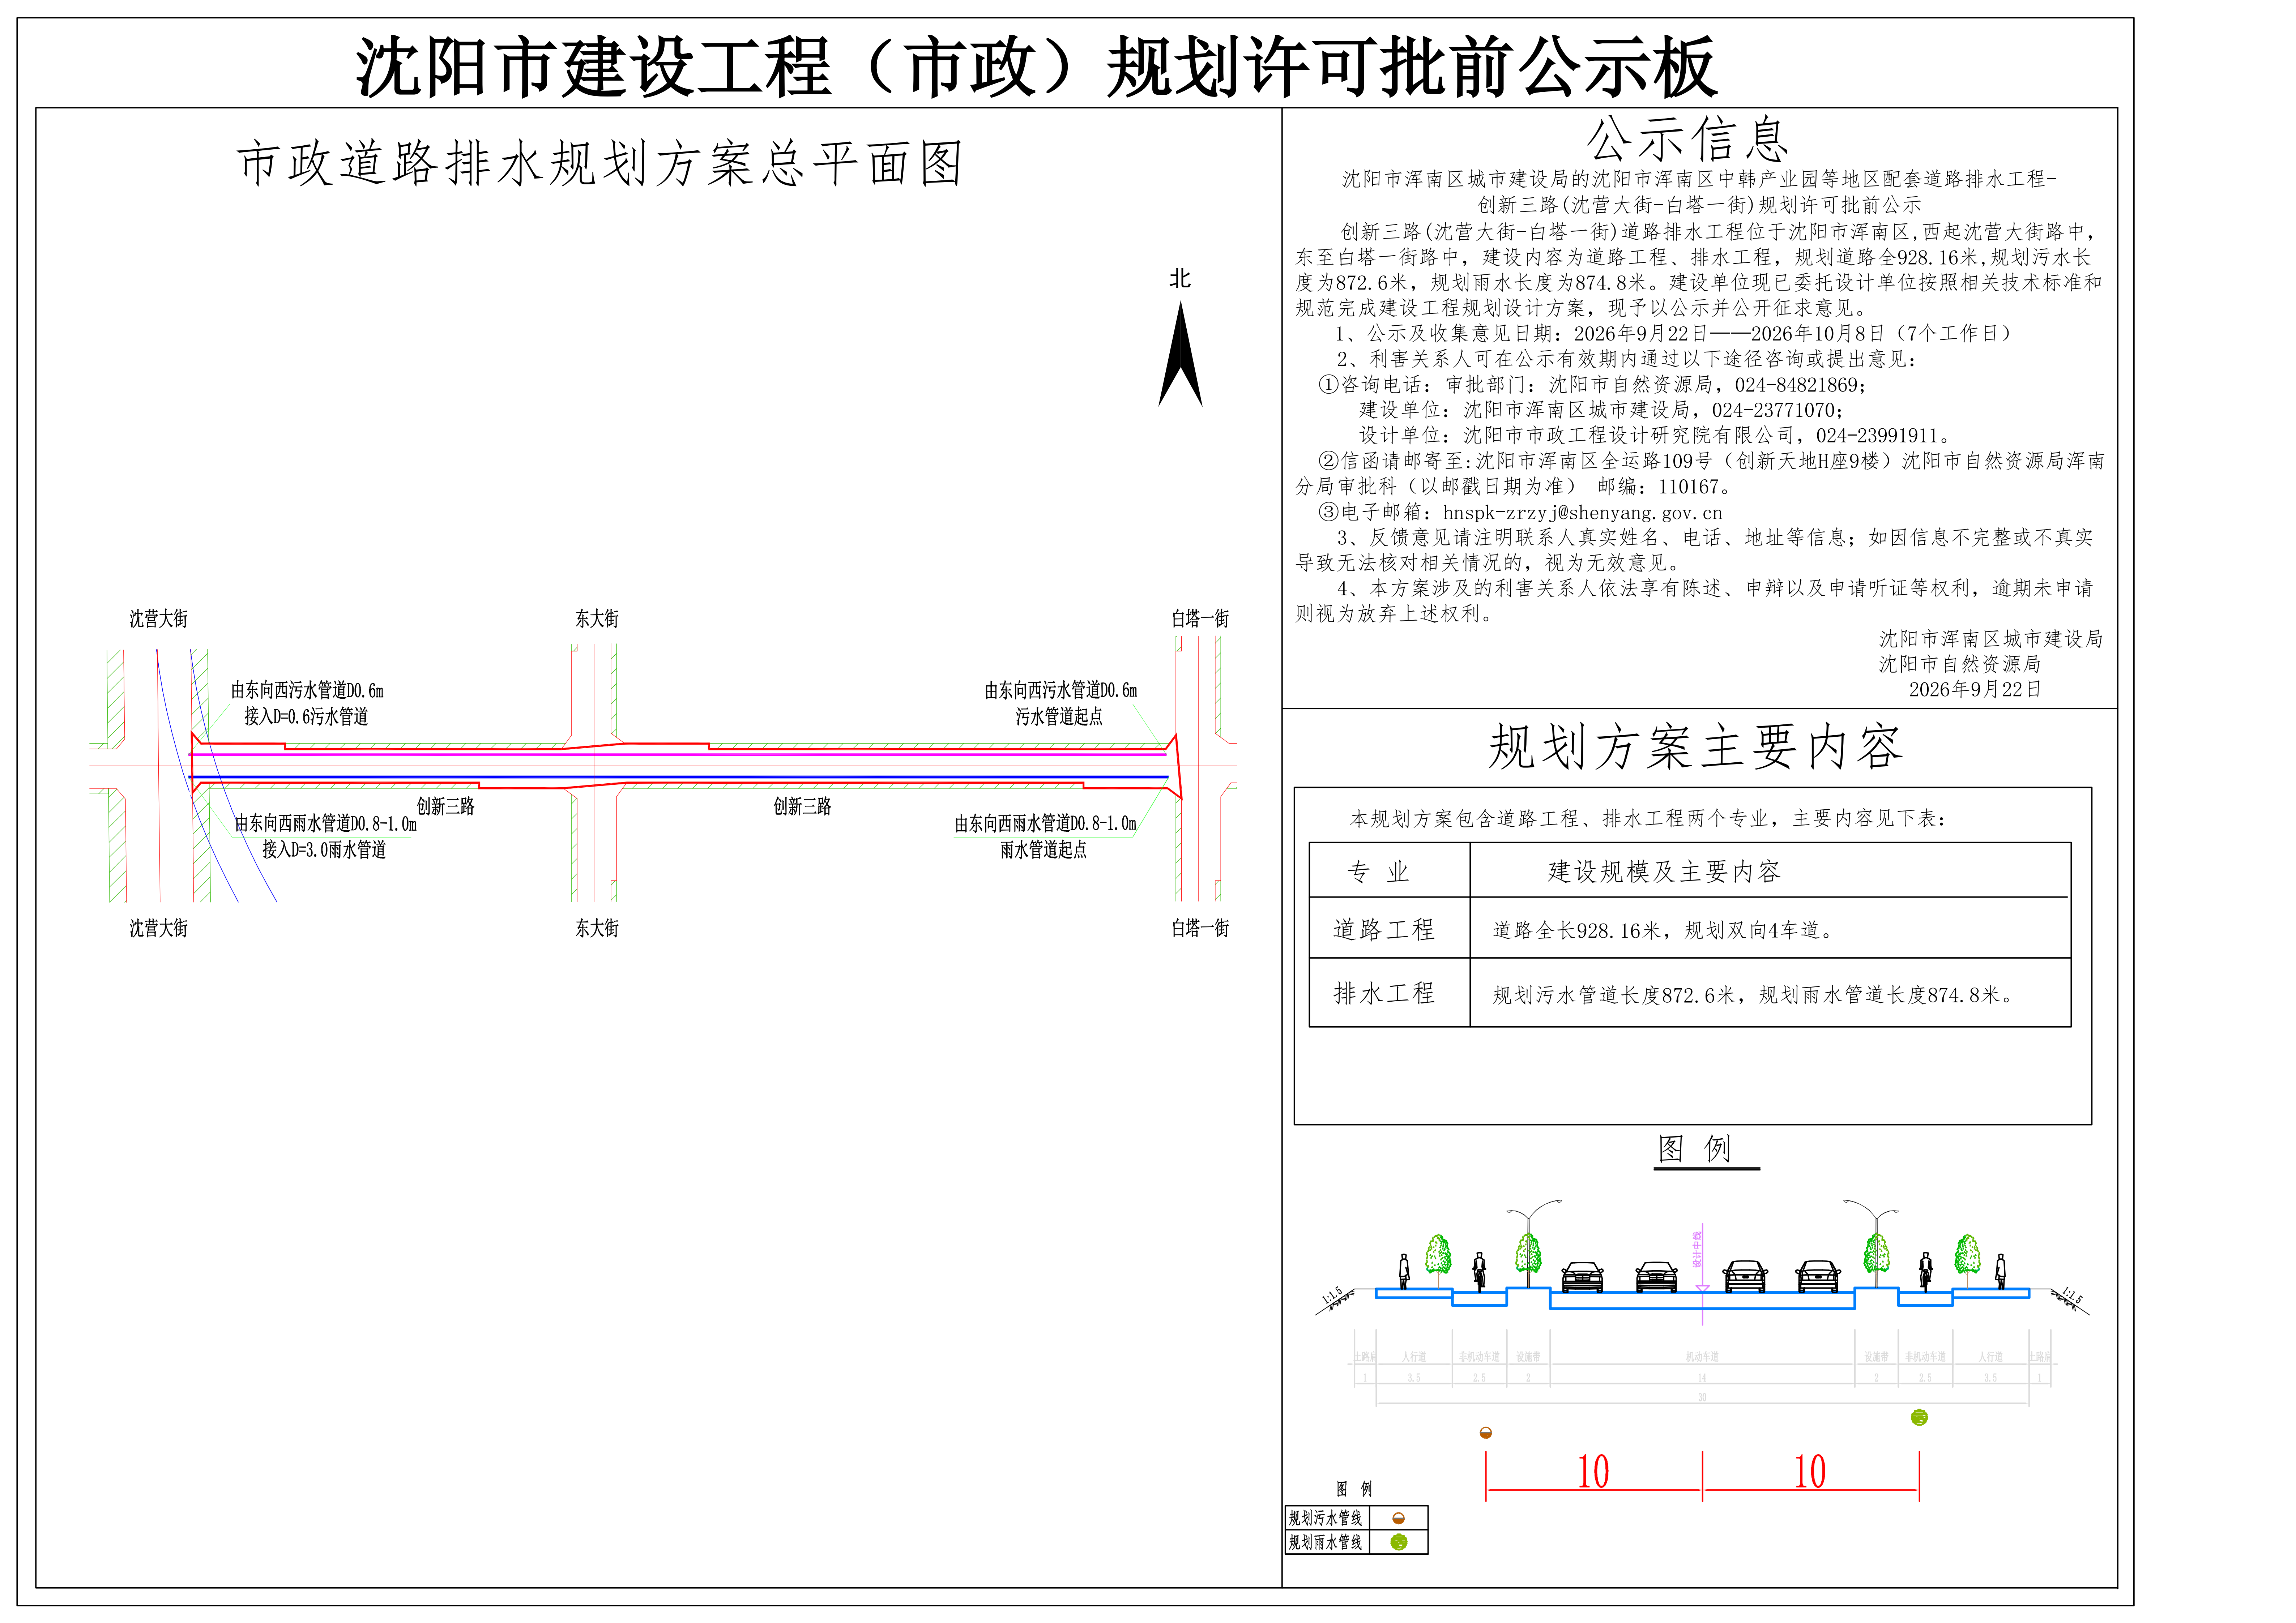
Task: Click the north arrow symbol on the plan
Action: (1180, 354)
